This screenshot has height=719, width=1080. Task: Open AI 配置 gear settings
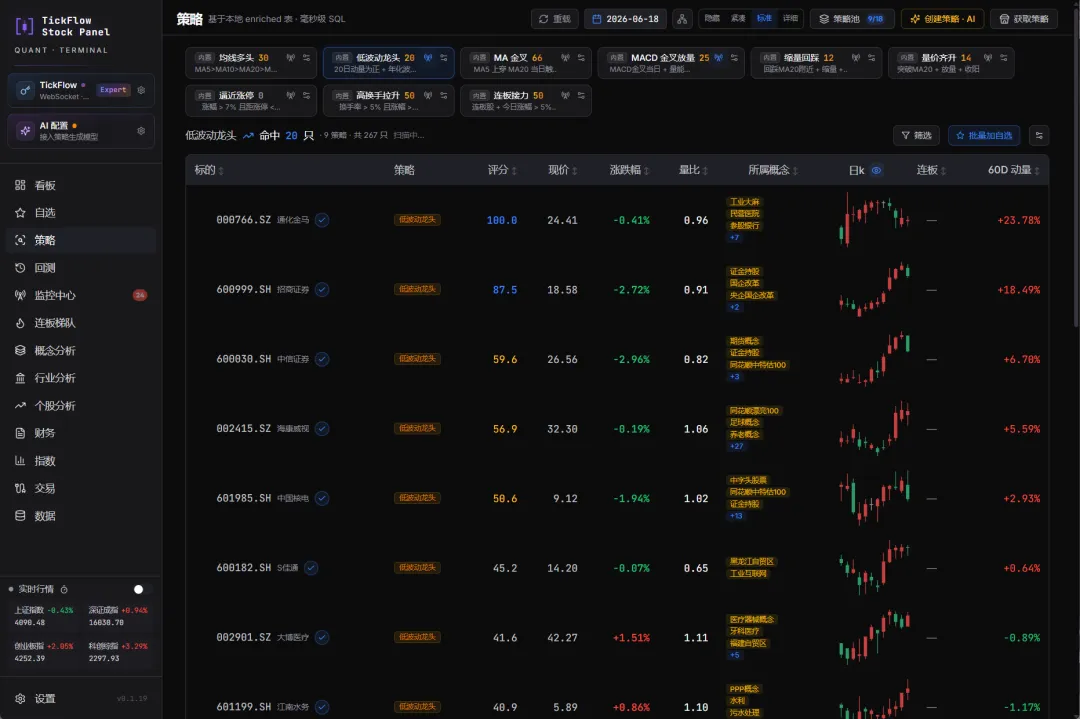click(141, 131)
